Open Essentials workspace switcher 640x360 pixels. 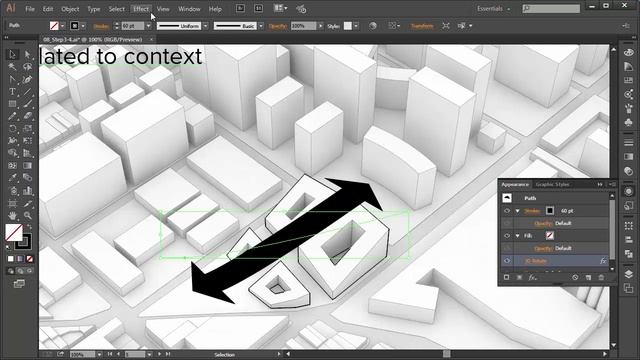coord(494,9)
